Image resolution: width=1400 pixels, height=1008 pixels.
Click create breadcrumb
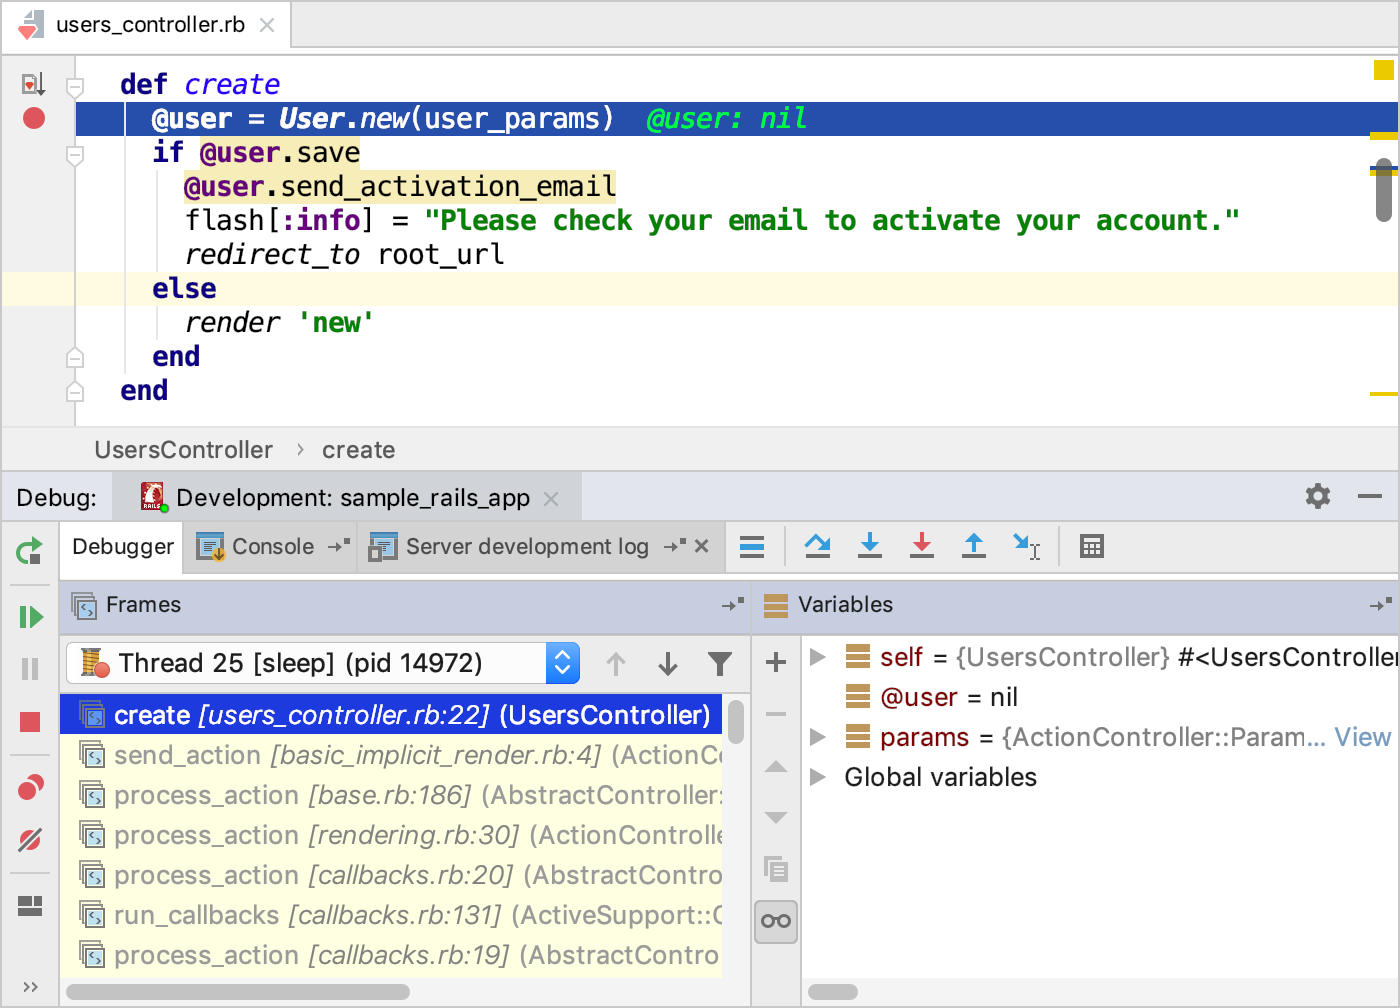click(358, 450)
